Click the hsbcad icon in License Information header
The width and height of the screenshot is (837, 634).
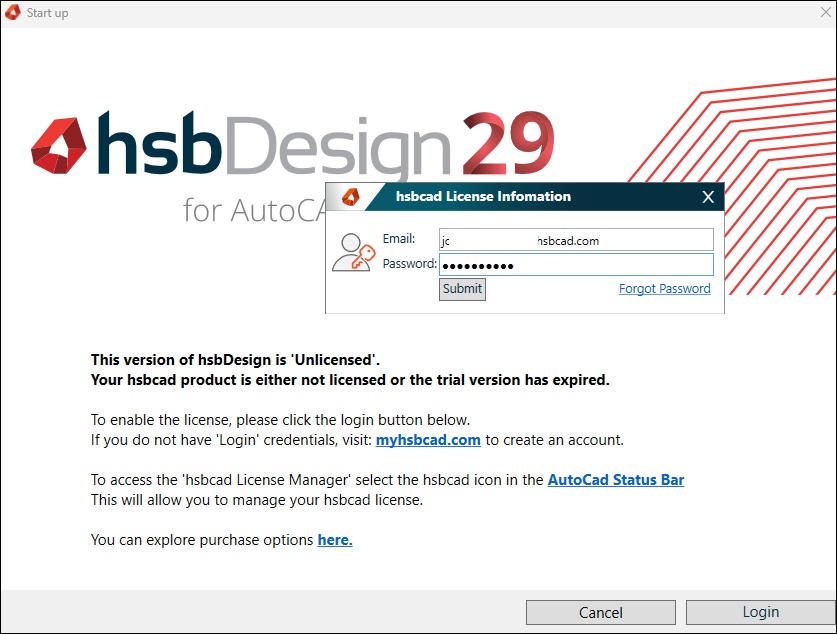coord(351,197)
